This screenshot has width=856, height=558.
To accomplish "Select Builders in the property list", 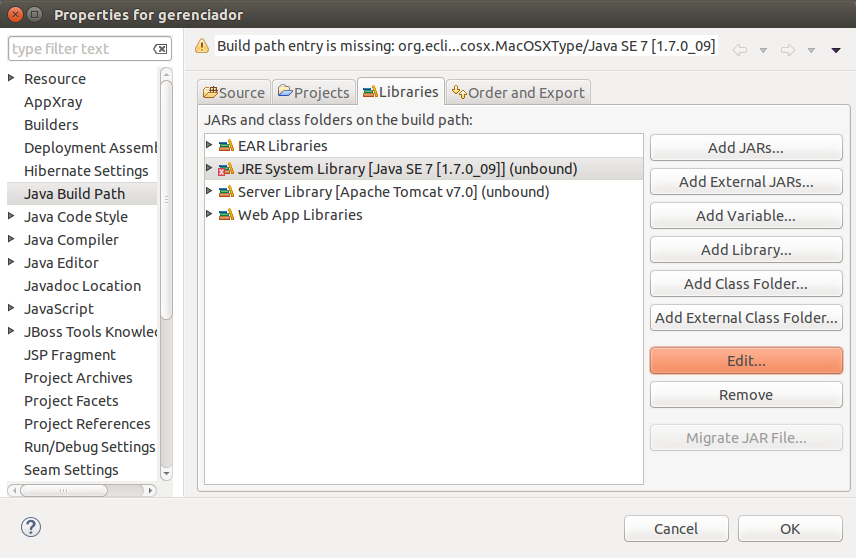I will (x=51, y=125).
